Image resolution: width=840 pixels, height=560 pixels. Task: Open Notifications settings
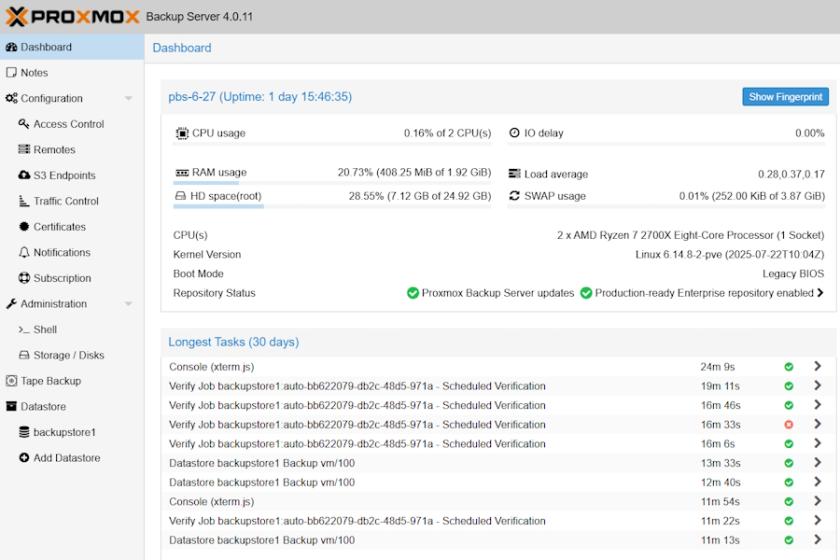[72, 253]
